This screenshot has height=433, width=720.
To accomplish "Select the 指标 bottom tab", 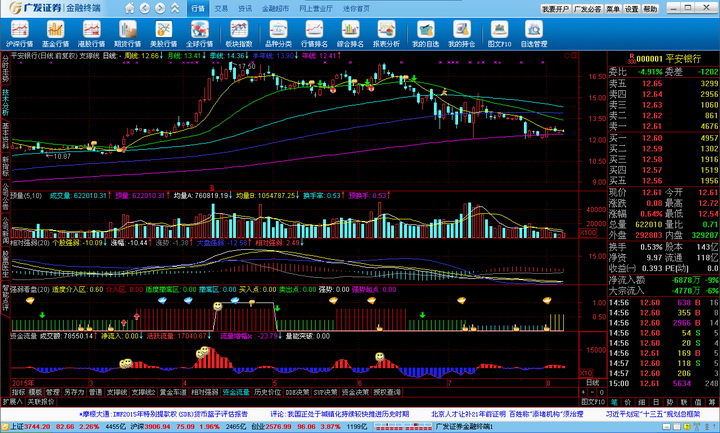I will 18,392.
